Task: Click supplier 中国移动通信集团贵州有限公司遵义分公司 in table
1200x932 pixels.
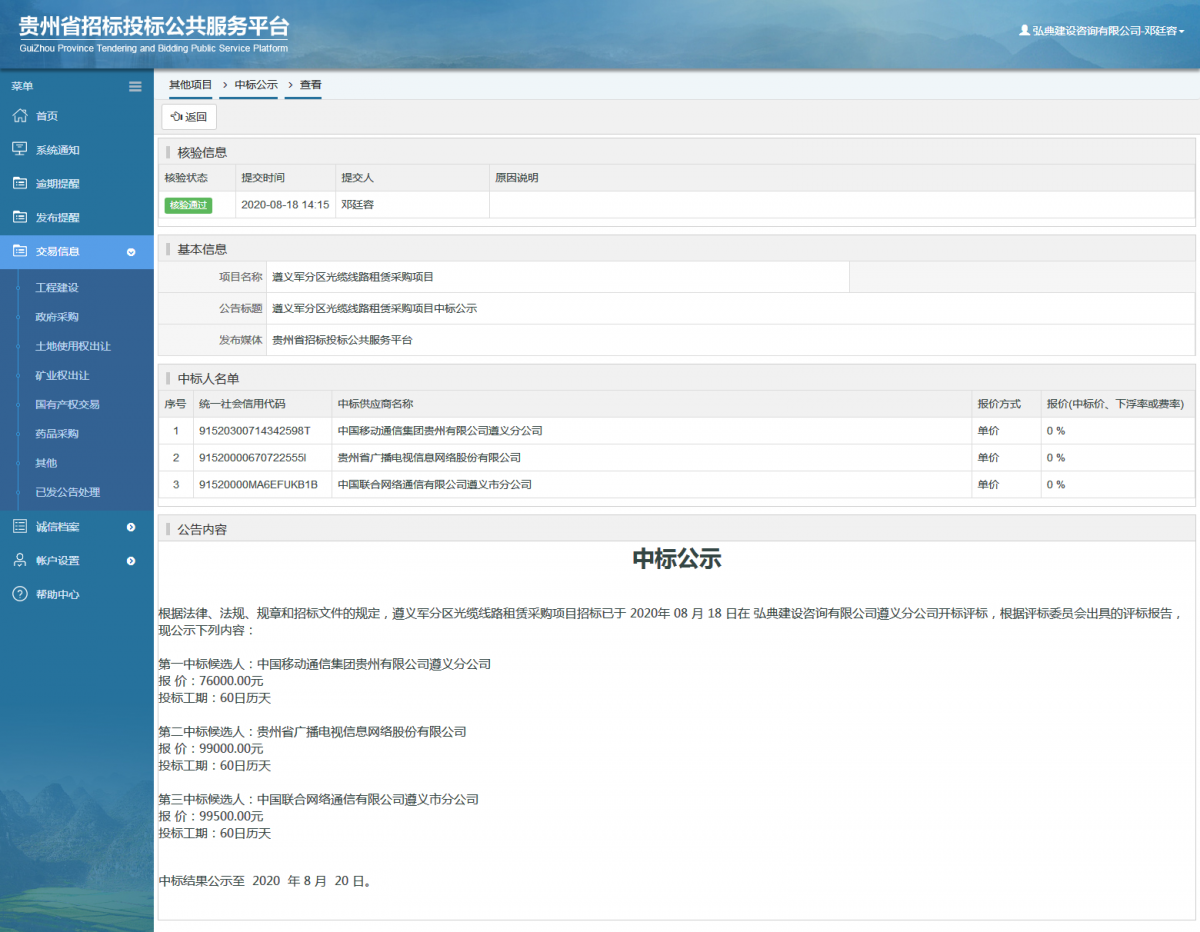Action: pos(440,431)
